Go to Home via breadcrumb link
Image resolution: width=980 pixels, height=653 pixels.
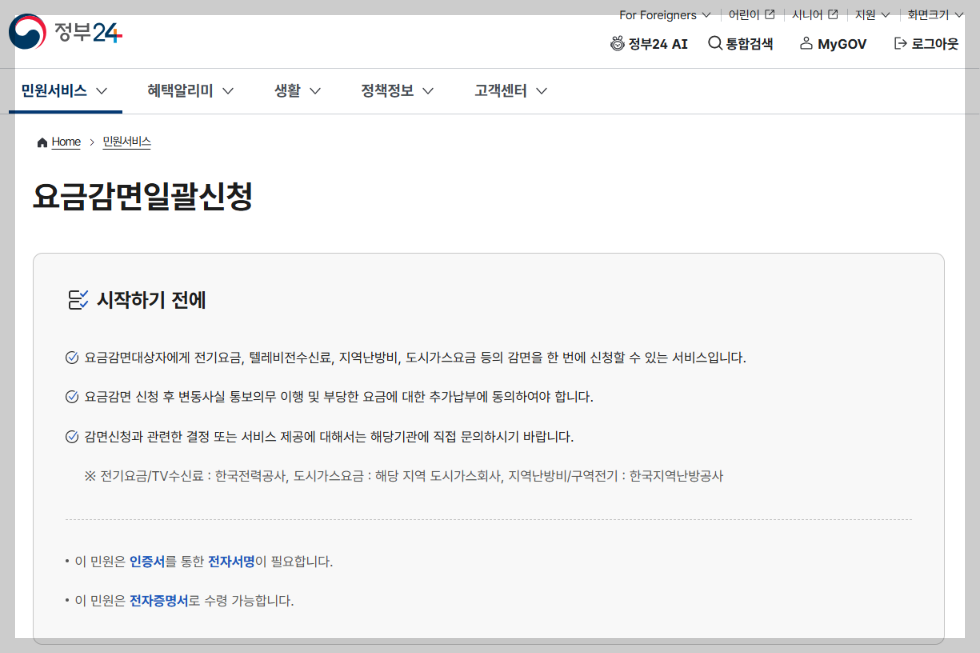pos(66,142)
